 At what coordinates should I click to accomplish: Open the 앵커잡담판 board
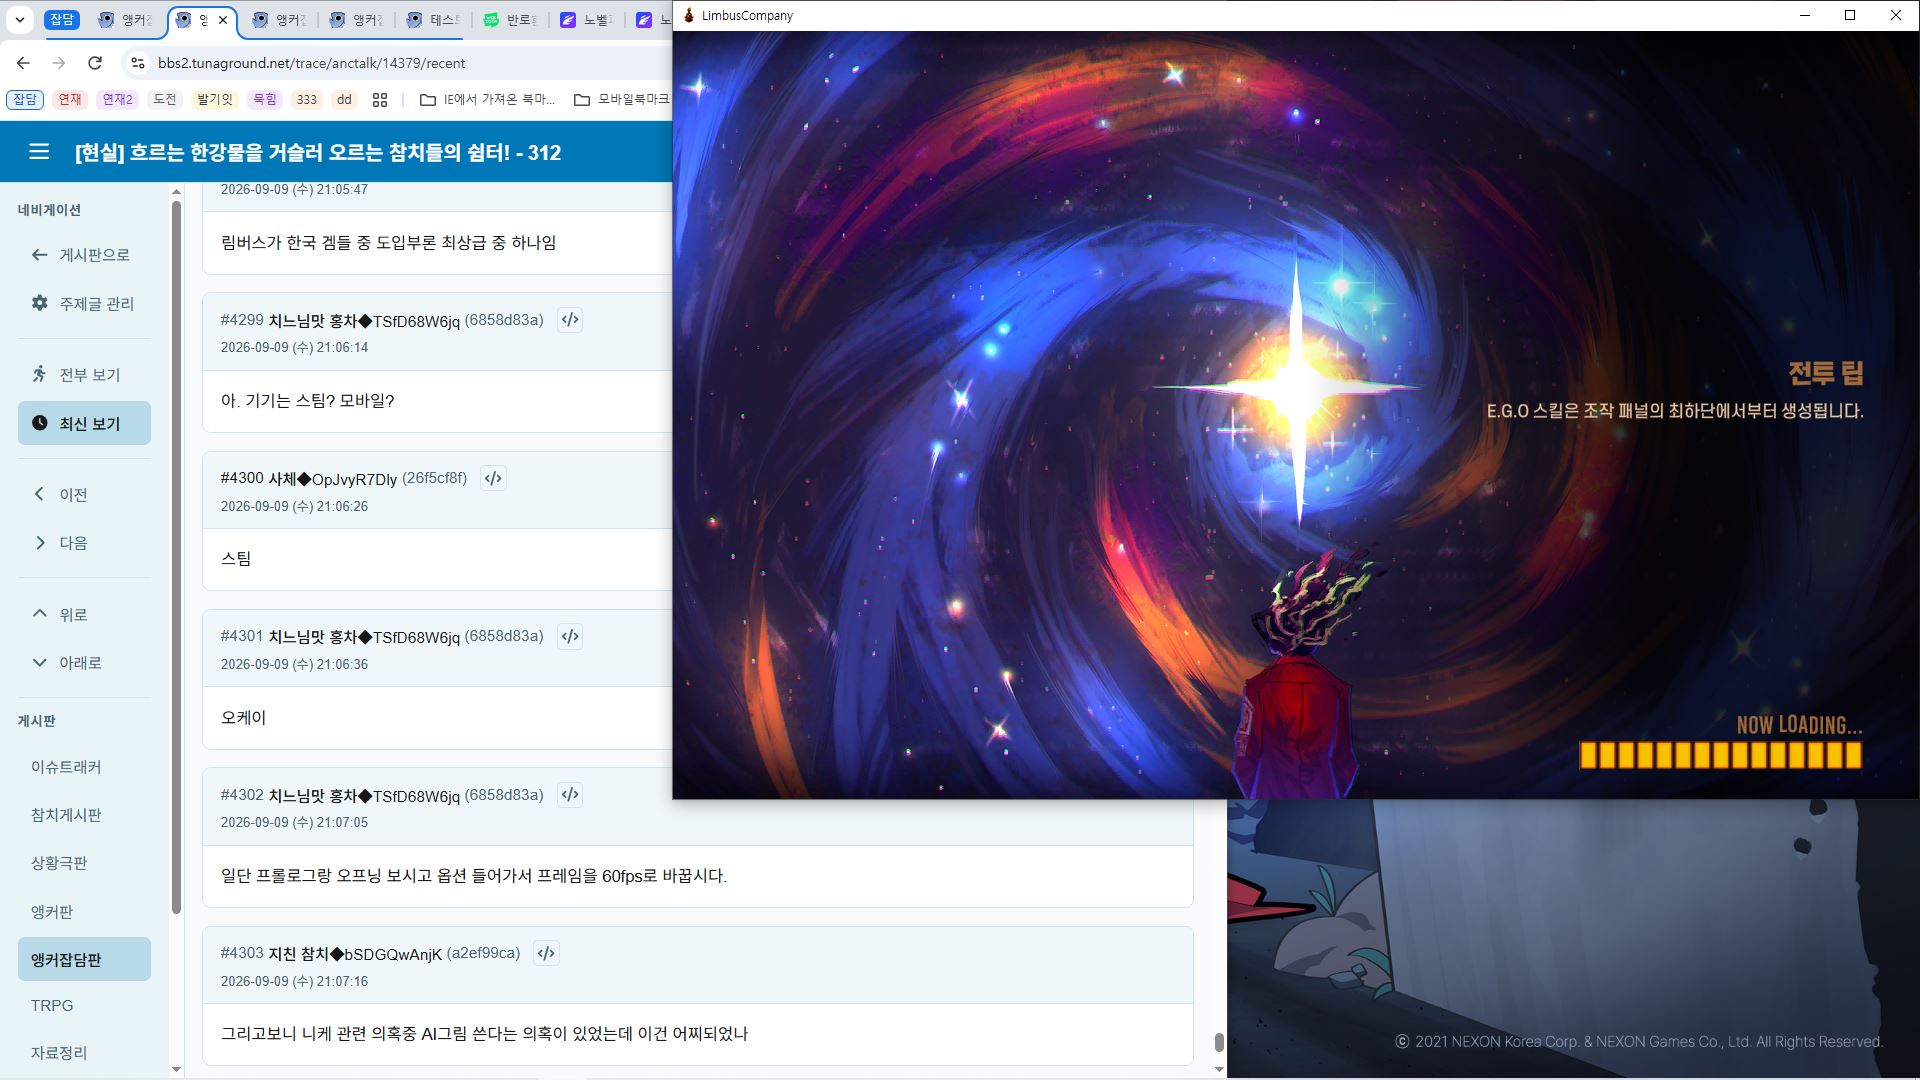[84, 959]
